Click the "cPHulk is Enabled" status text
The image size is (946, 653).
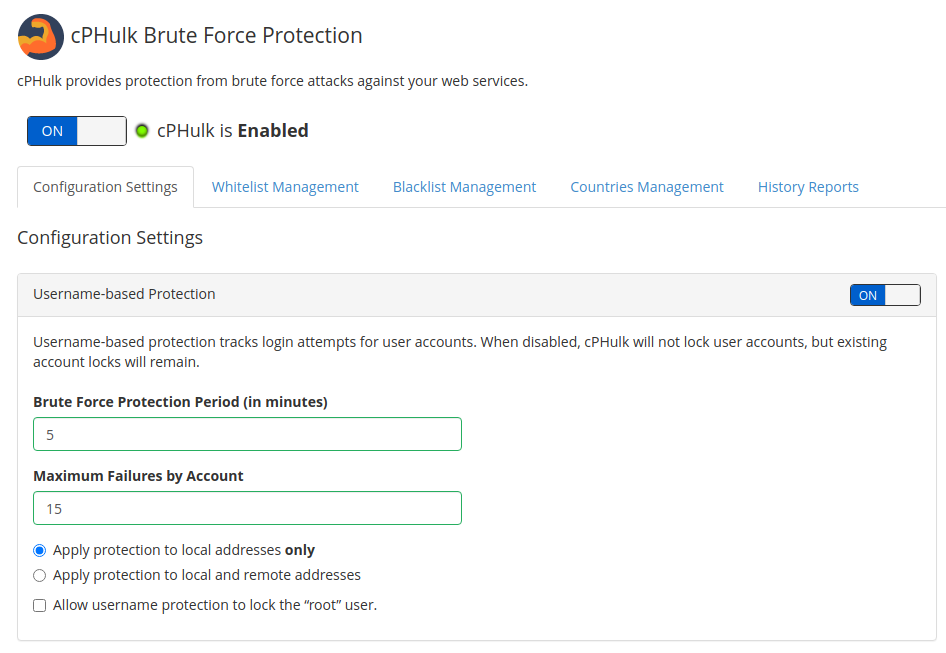pos(232,131)
